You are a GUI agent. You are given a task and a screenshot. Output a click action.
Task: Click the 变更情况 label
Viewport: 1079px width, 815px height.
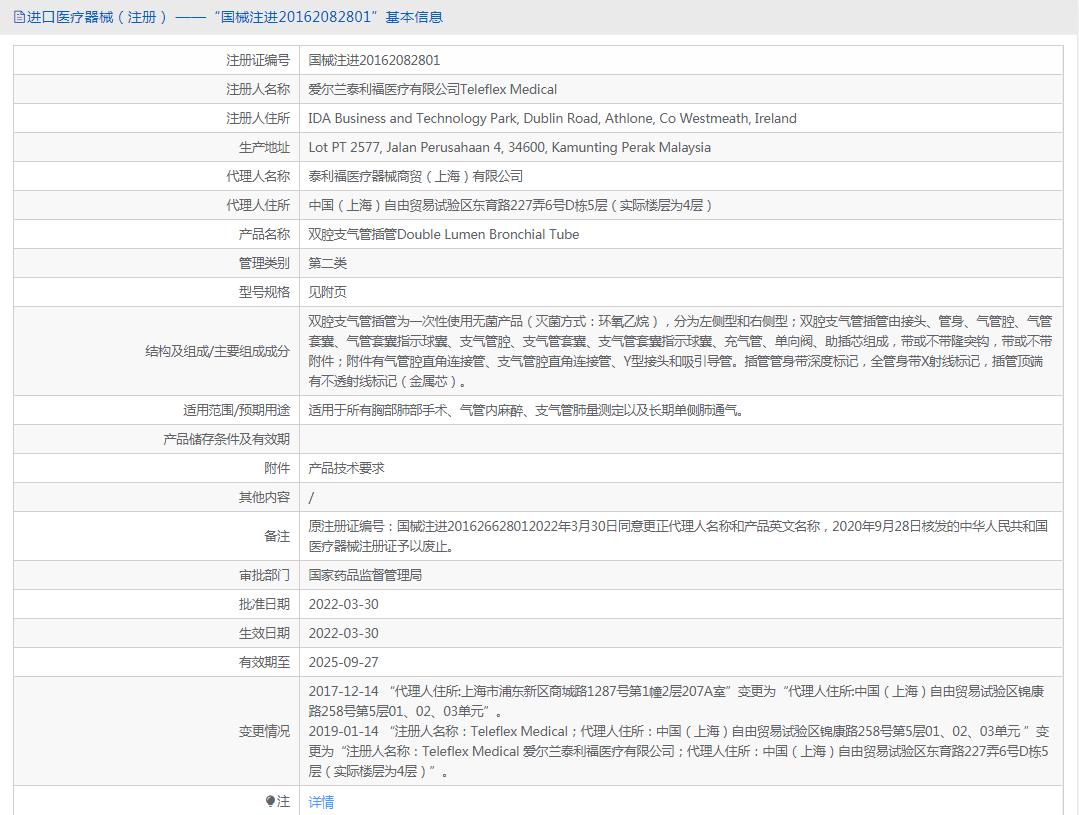point(264,731)
